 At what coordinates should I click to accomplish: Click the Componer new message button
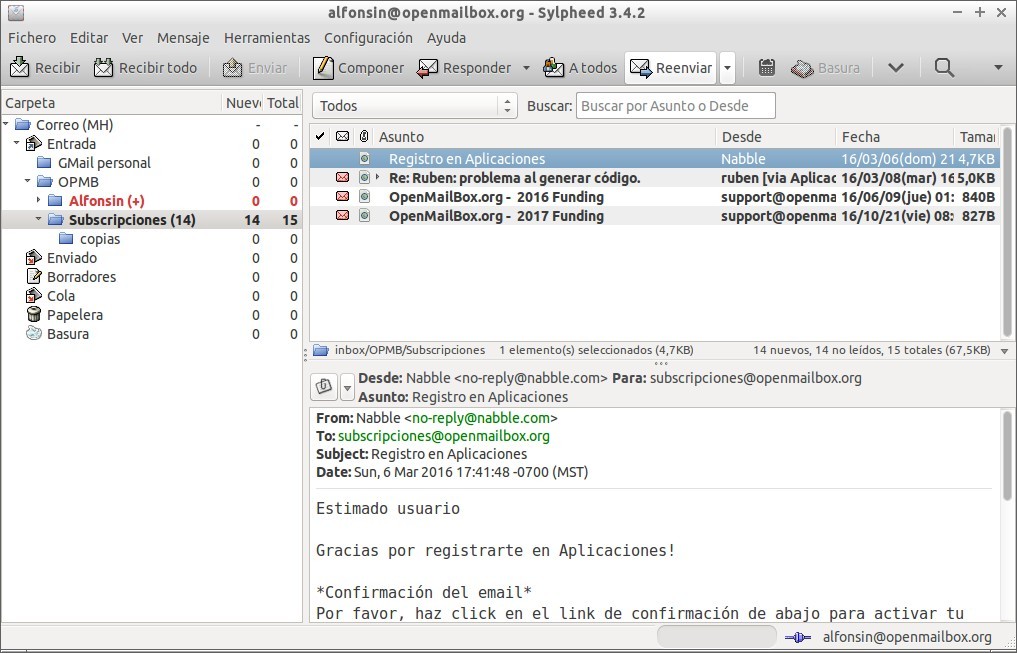tap(357, 68)
